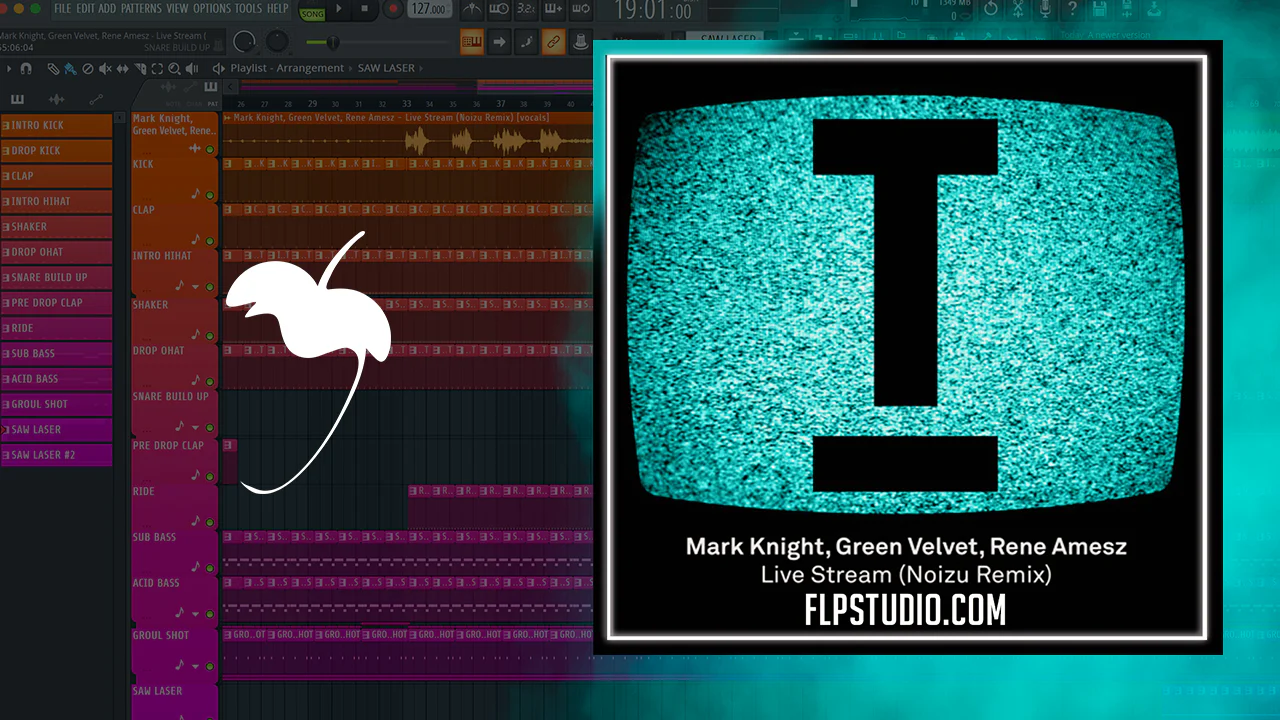This screenshot has height=720, width=1280.
Task: Select the SNARE BUILD UP pattern
Action: click(x=56, y=277)
